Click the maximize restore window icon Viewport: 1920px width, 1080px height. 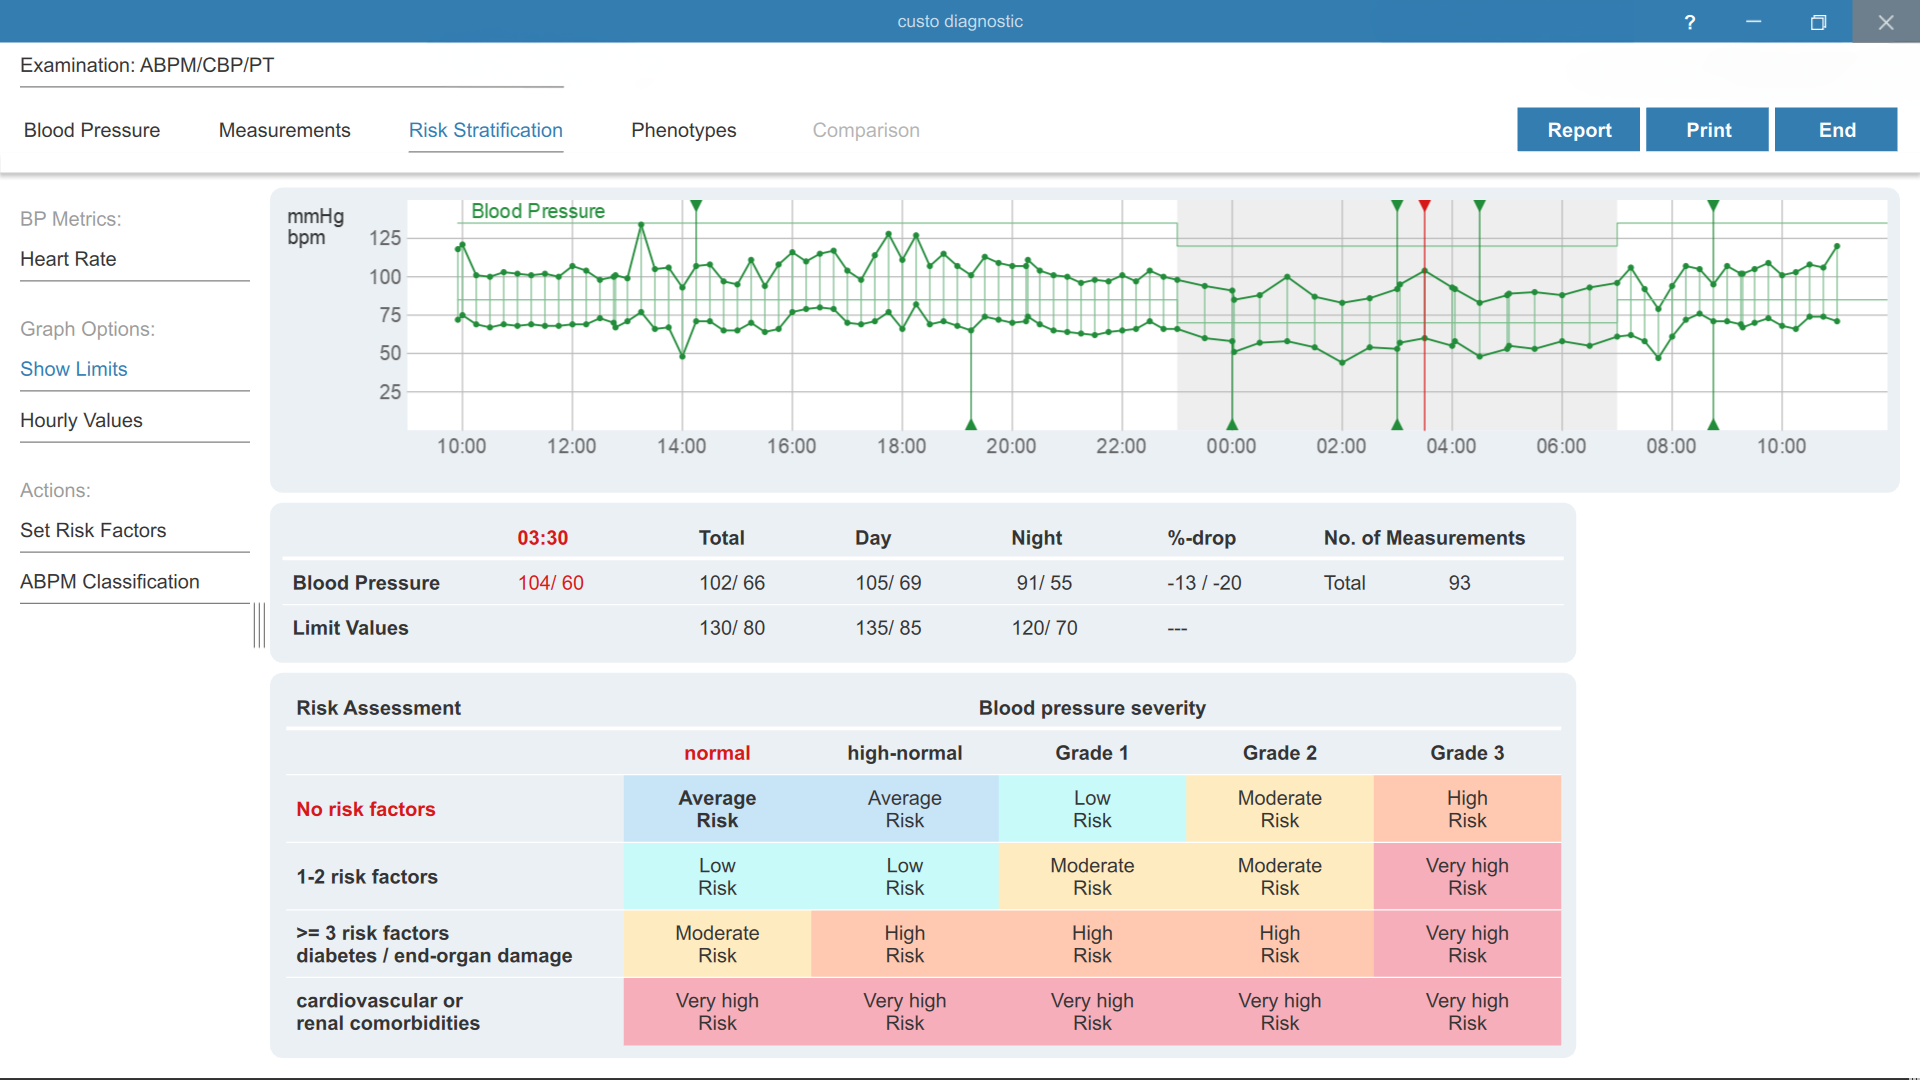click(x=1818, y=22)
